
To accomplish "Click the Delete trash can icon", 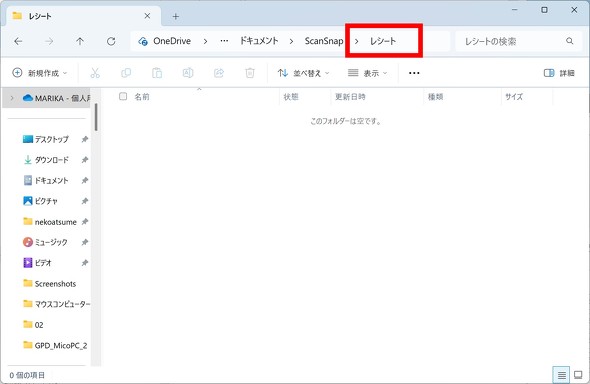I will 250,73.
